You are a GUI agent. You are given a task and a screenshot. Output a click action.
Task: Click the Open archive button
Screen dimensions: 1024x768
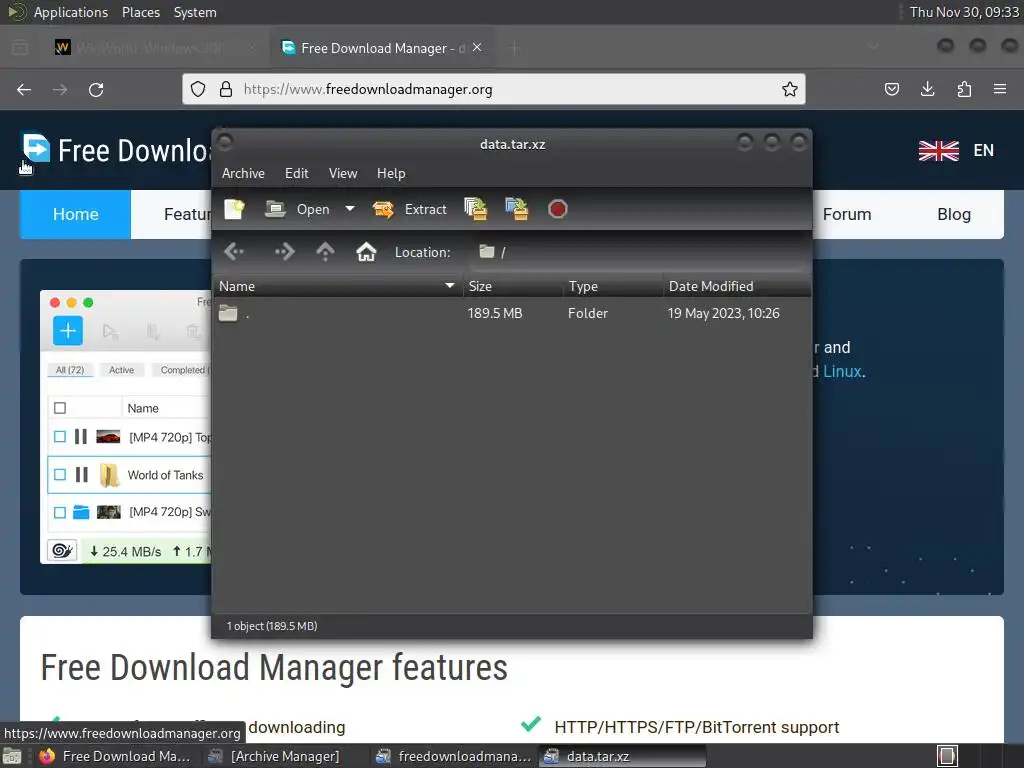[x=297, y=209]
